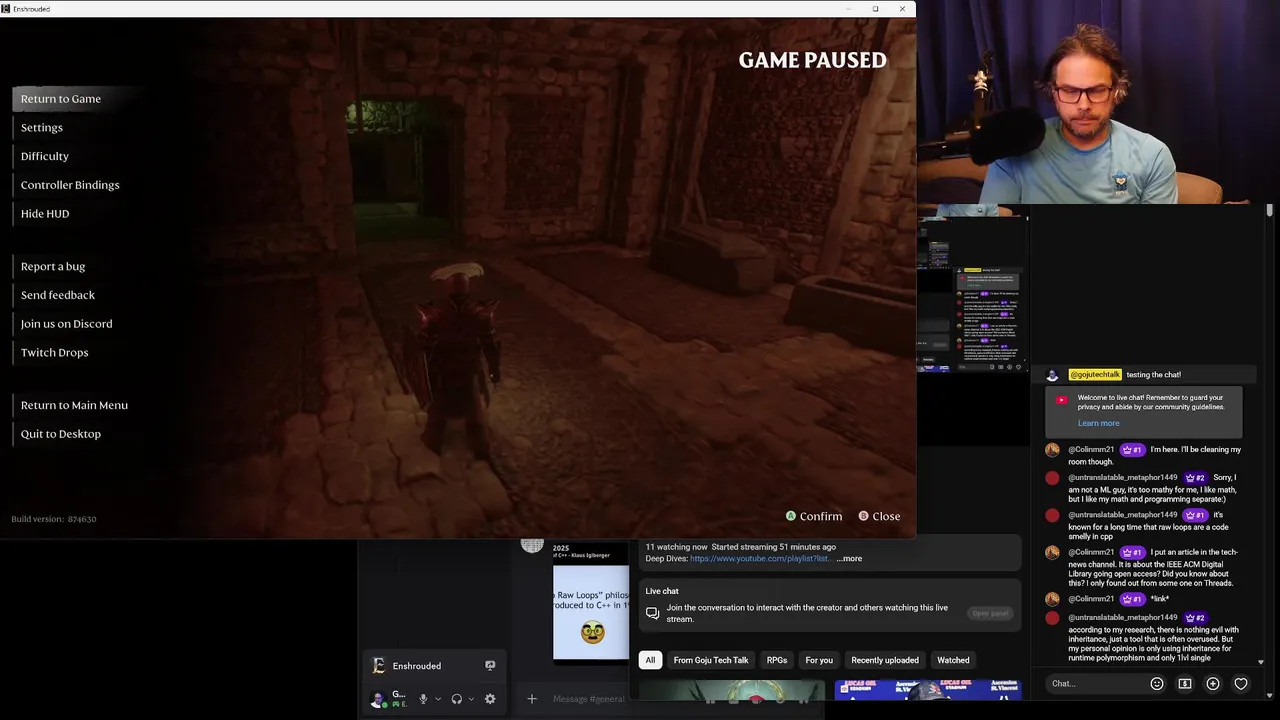The width and height of the screenshot is (1280, 720).
Task: Select Return to Main Menu
Action: point(74,405)
